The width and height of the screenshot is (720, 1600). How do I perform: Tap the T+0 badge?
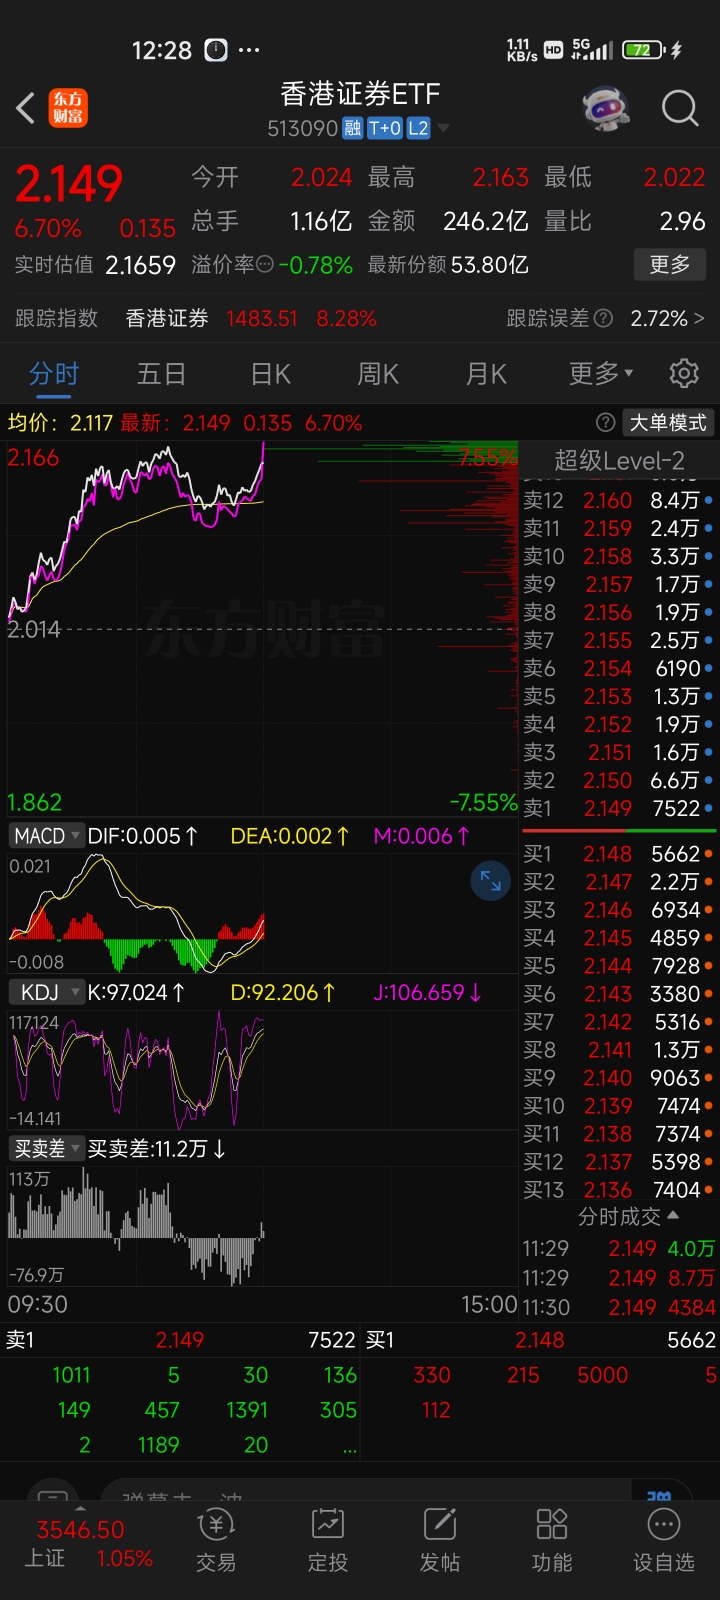tap(384, 128)
